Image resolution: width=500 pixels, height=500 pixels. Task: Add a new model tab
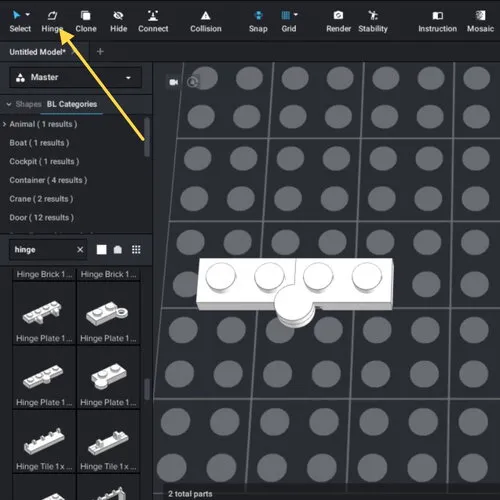tap(100, 52)
